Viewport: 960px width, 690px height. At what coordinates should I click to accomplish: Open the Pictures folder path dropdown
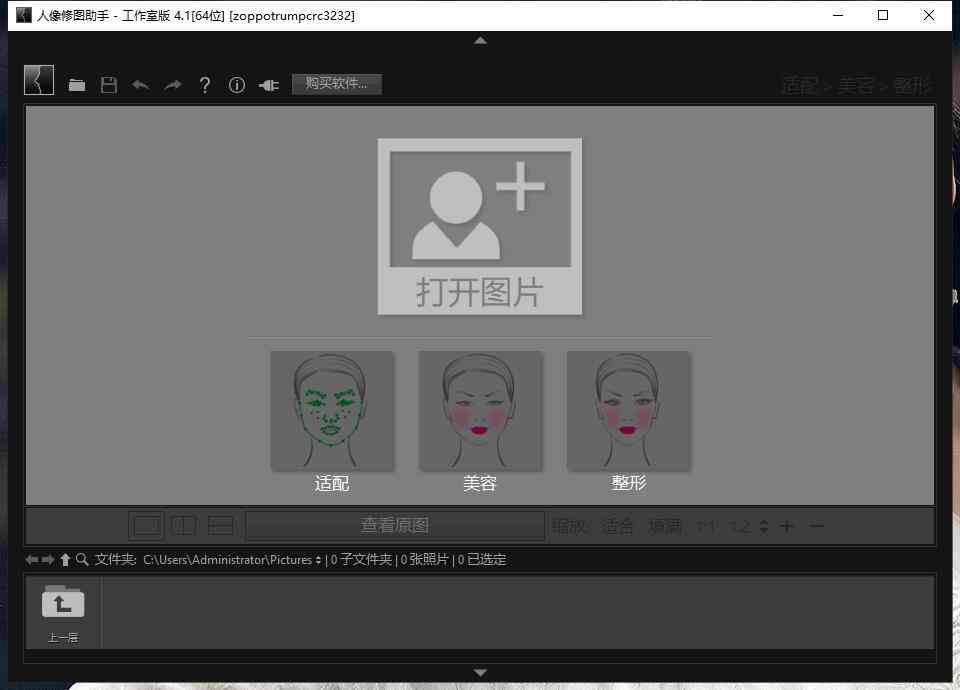(320, 559)
